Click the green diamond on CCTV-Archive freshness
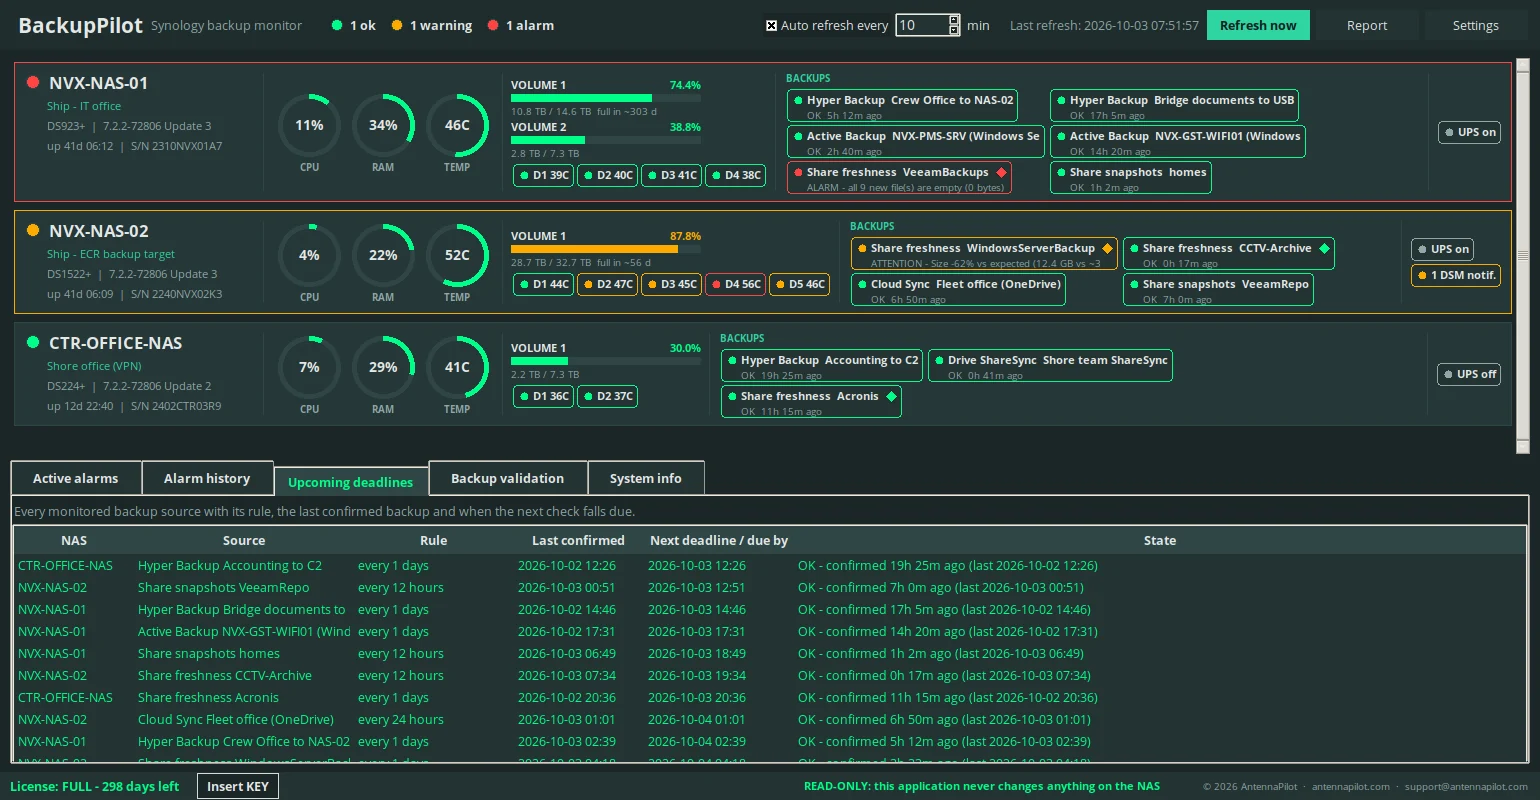Viewport: 1540px width, 800px height. point(1324,248)
